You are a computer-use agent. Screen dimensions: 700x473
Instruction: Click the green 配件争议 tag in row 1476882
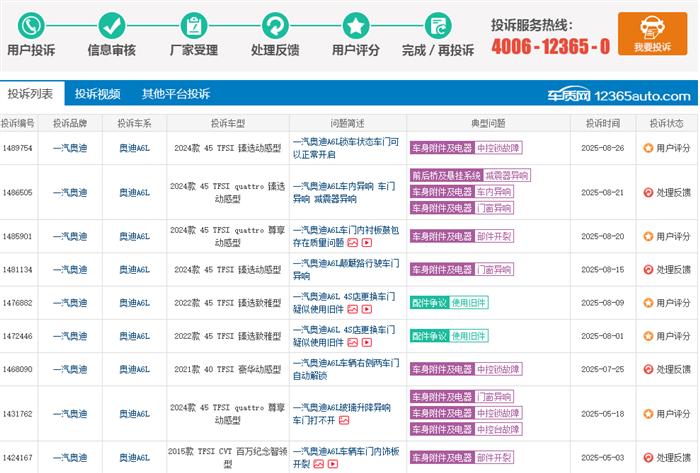[x=428, y=302]
